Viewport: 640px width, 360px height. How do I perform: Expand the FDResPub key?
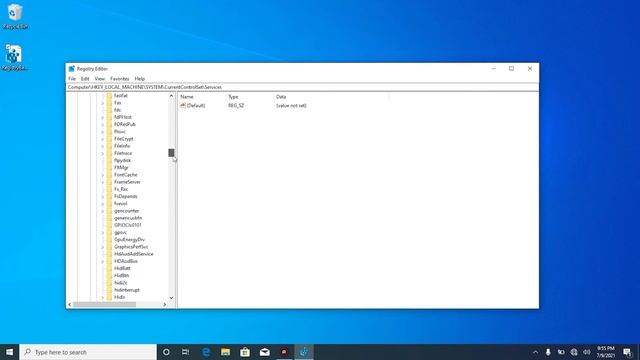click(102, 124)
